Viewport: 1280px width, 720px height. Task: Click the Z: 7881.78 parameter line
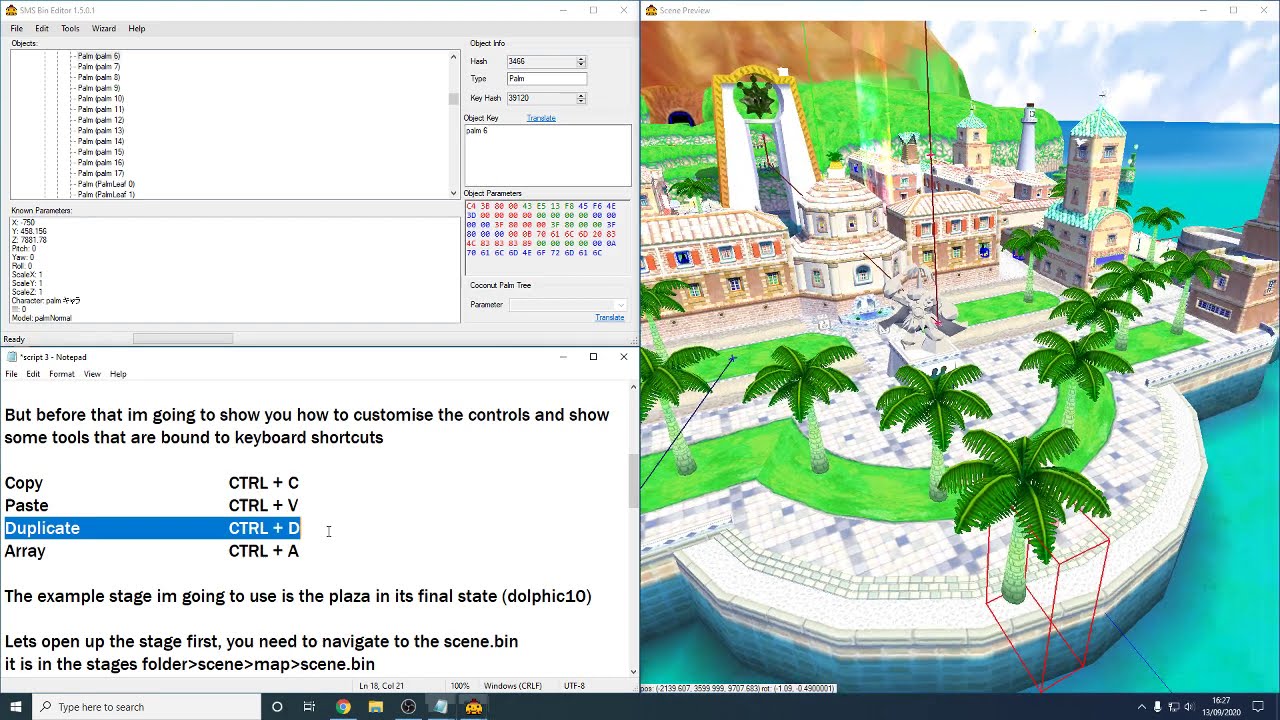coord(29,240)
